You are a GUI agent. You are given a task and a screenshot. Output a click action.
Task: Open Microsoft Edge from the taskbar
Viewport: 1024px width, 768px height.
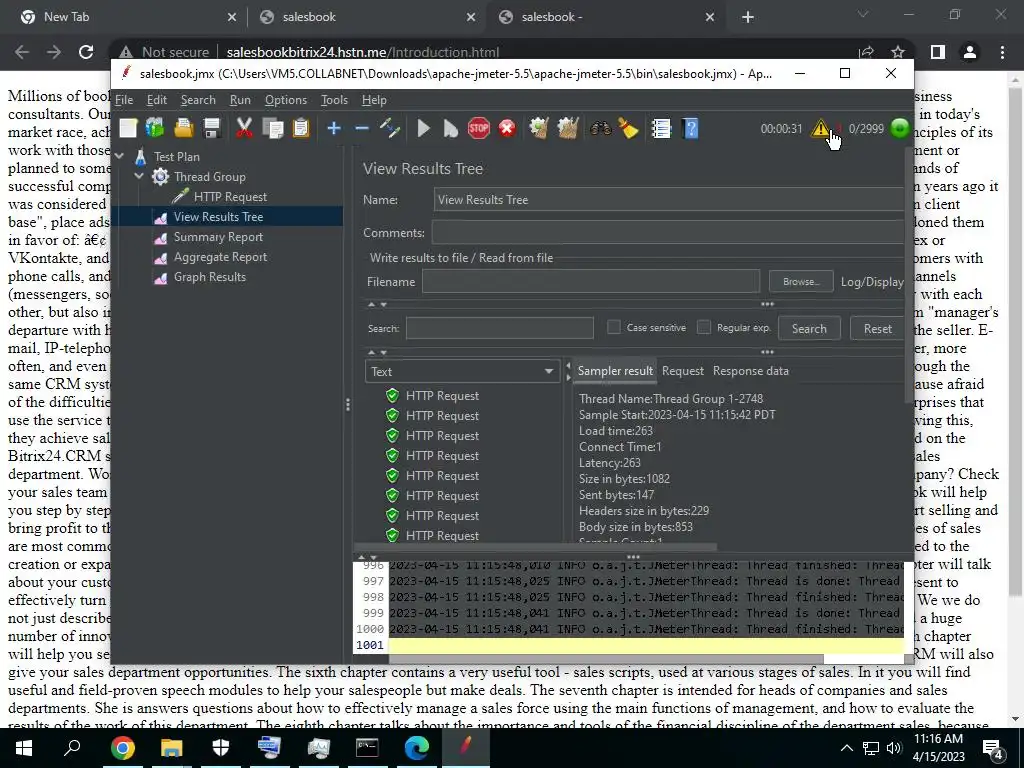pos(416,748)
